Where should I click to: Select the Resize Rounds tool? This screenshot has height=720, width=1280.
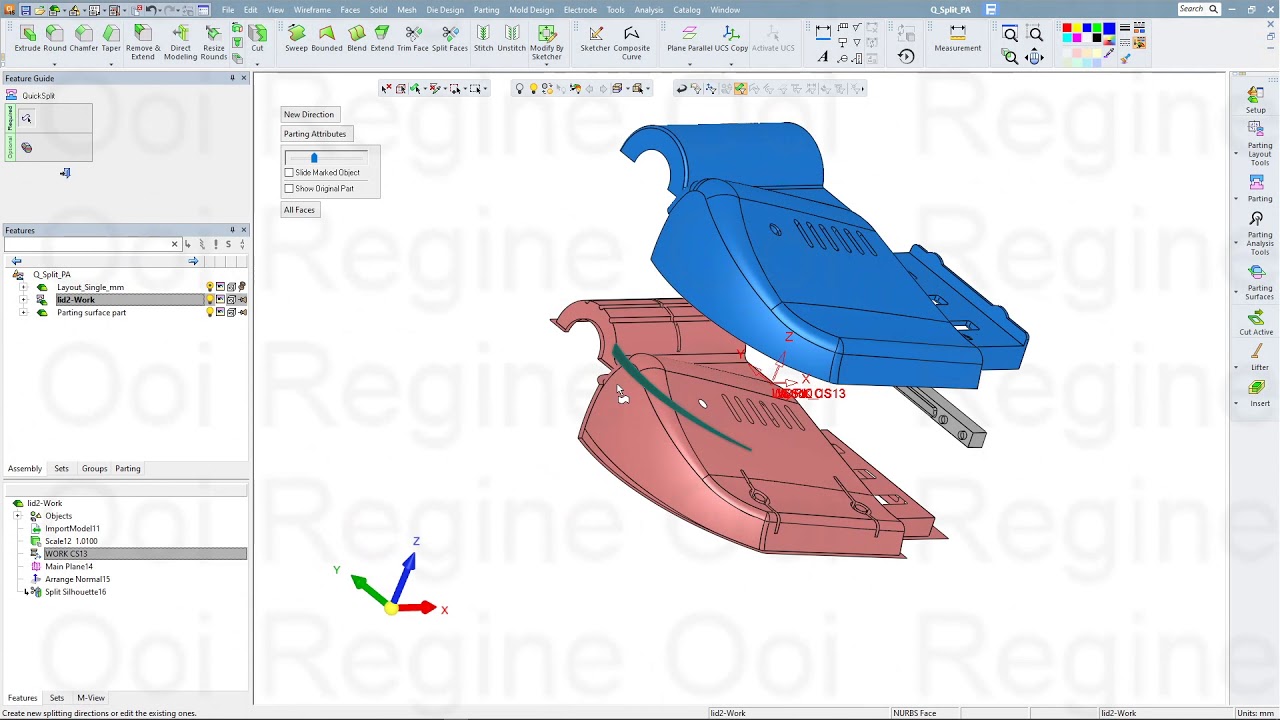(213, 43)
